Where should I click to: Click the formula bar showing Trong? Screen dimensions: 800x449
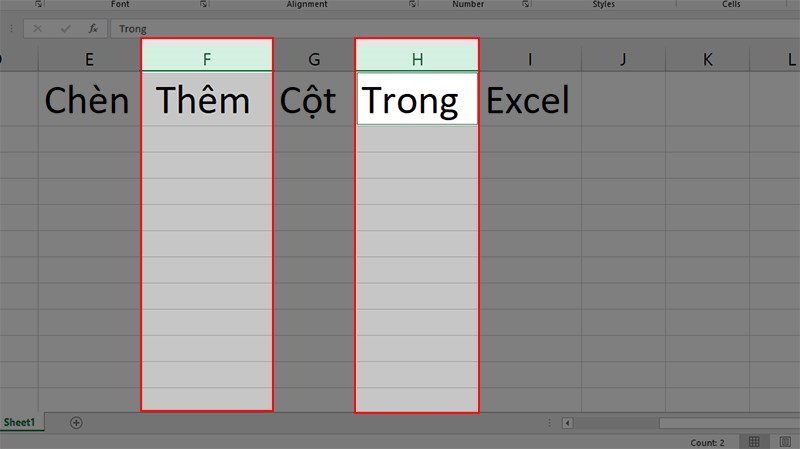454,29
